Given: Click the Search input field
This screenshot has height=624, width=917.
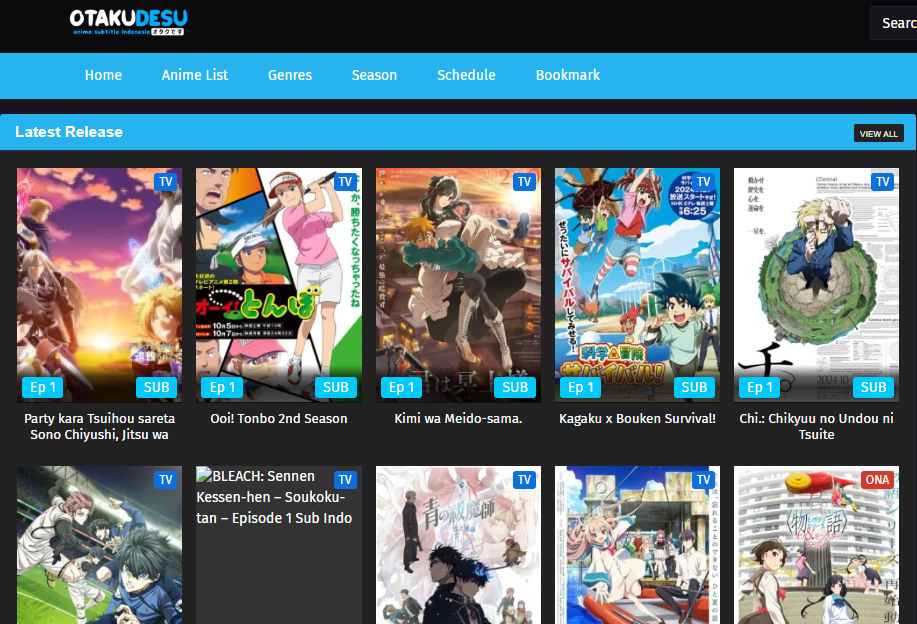Looking at the screenshot, I should [894, 23].
